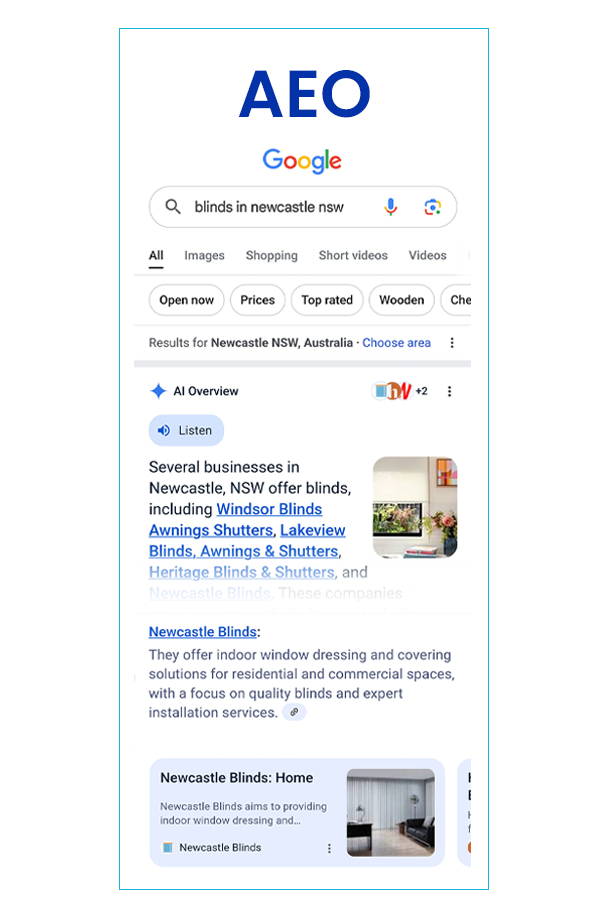Switch to the Images tab
The height and width of the screenshot is (920, 608).
pyautogui.click(x=204, y=255)
